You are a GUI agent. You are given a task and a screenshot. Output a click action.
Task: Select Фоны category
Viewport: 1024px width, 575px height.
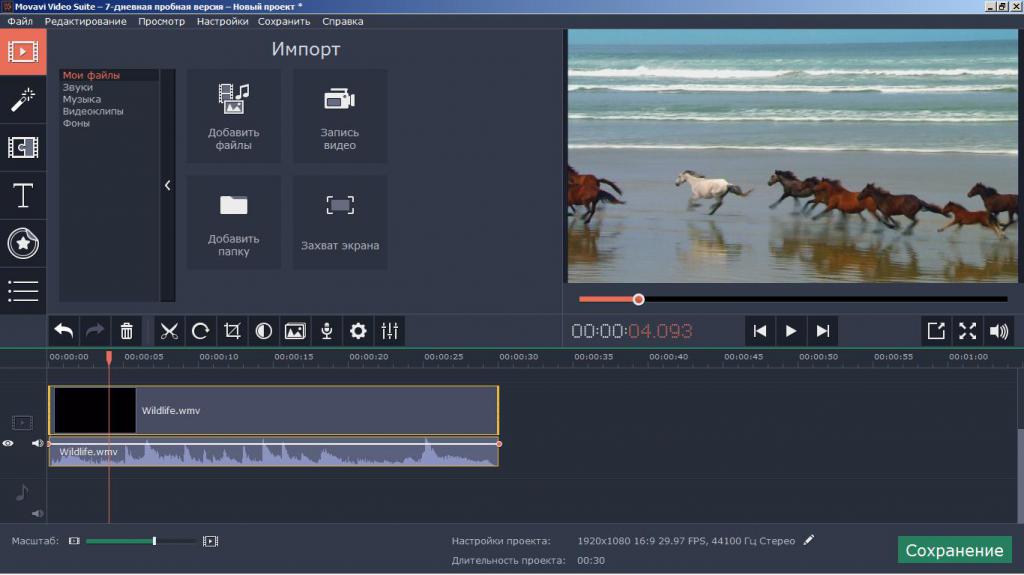[x=76, y=123]
